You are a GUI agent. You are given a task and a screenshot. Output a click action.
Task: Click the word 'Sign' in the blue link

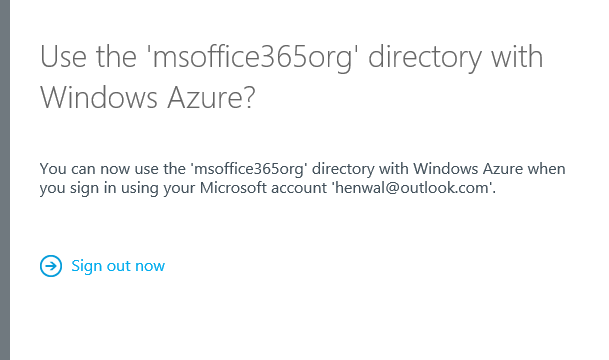click(87, 266)
